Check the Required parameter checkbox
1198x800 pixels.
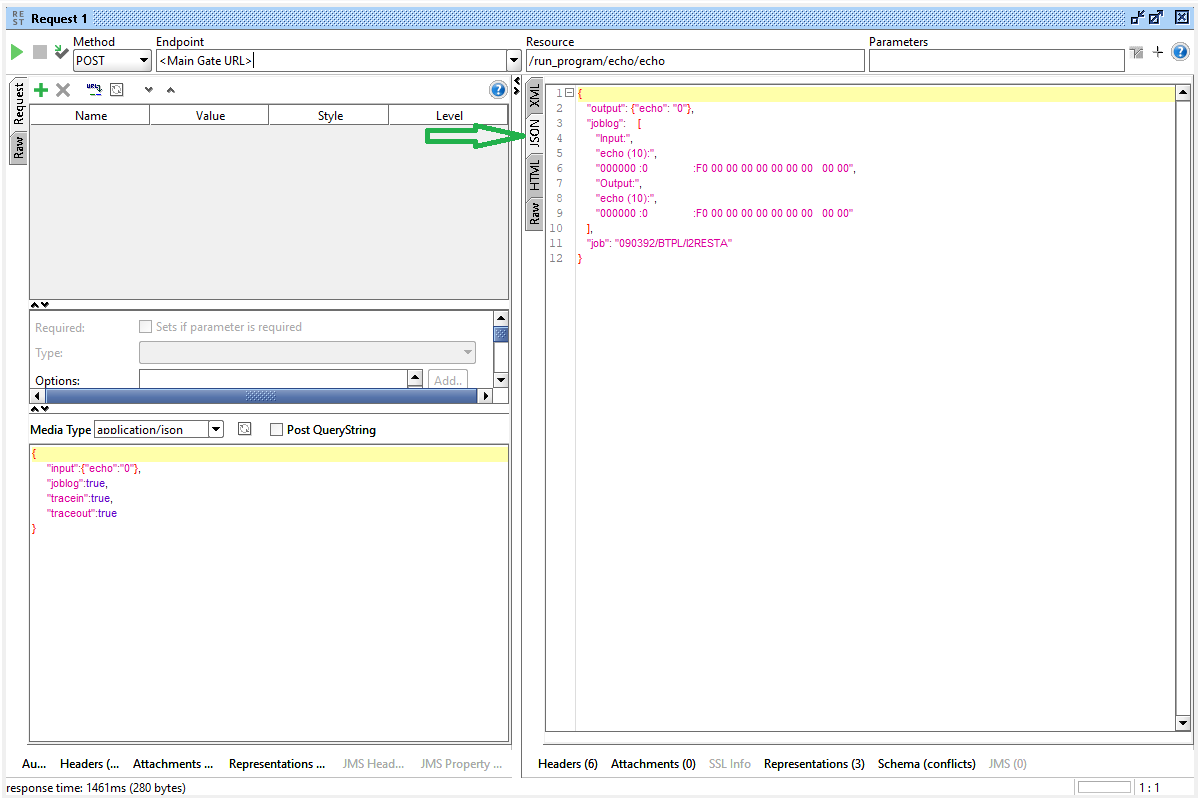tap(145, 326)
